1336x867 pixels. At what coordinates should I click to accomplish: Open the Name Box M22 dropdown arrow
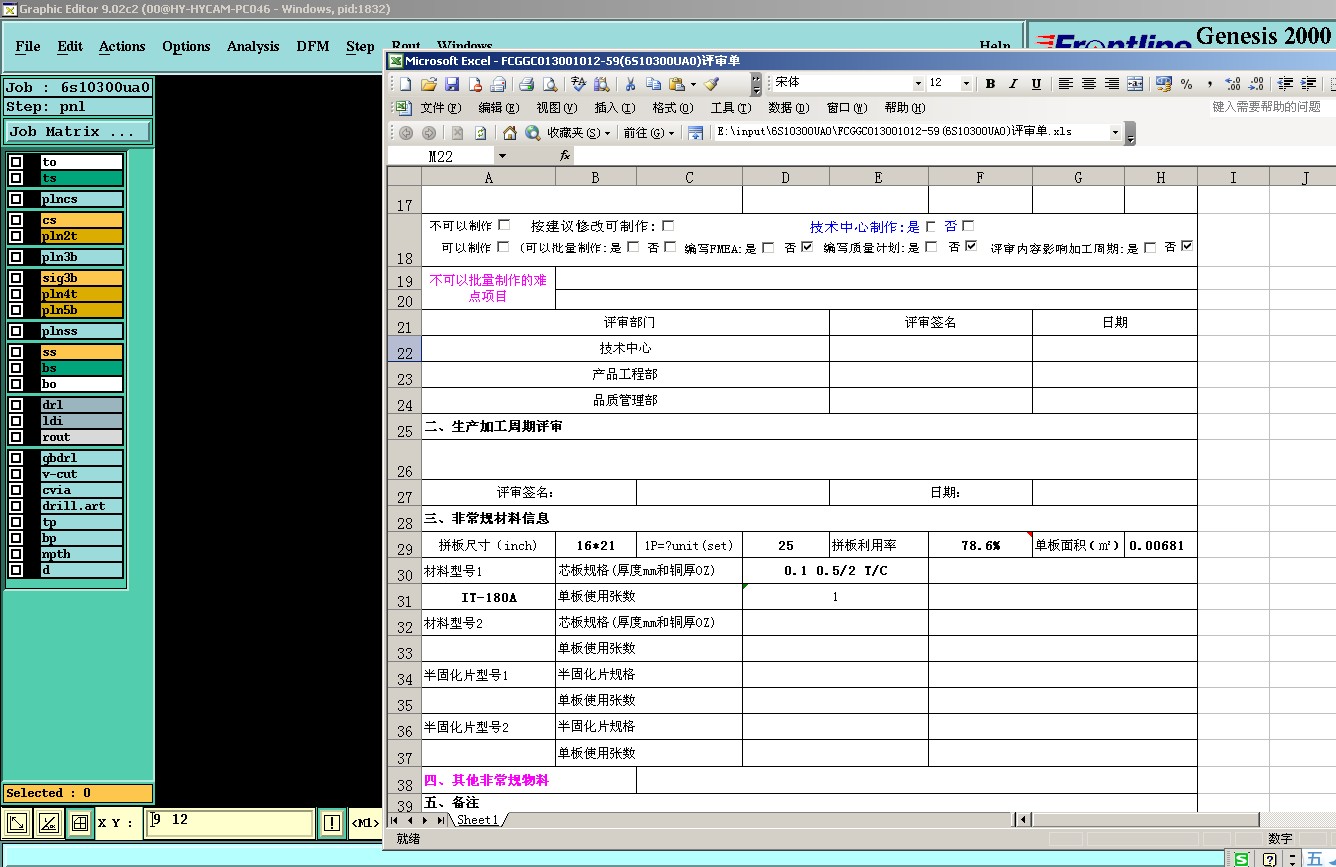pos(502,156)
